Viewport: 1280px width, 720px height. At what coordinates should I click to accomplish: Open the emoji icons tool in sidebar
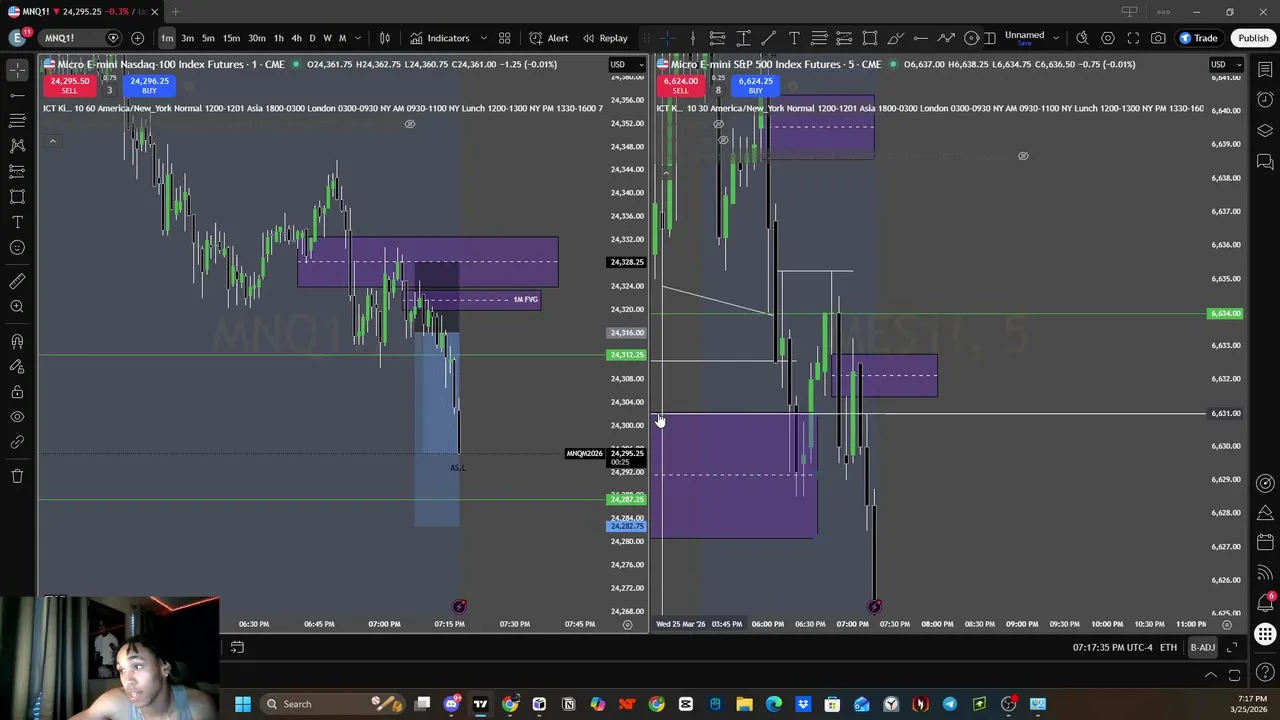click(x=17, y=247)
